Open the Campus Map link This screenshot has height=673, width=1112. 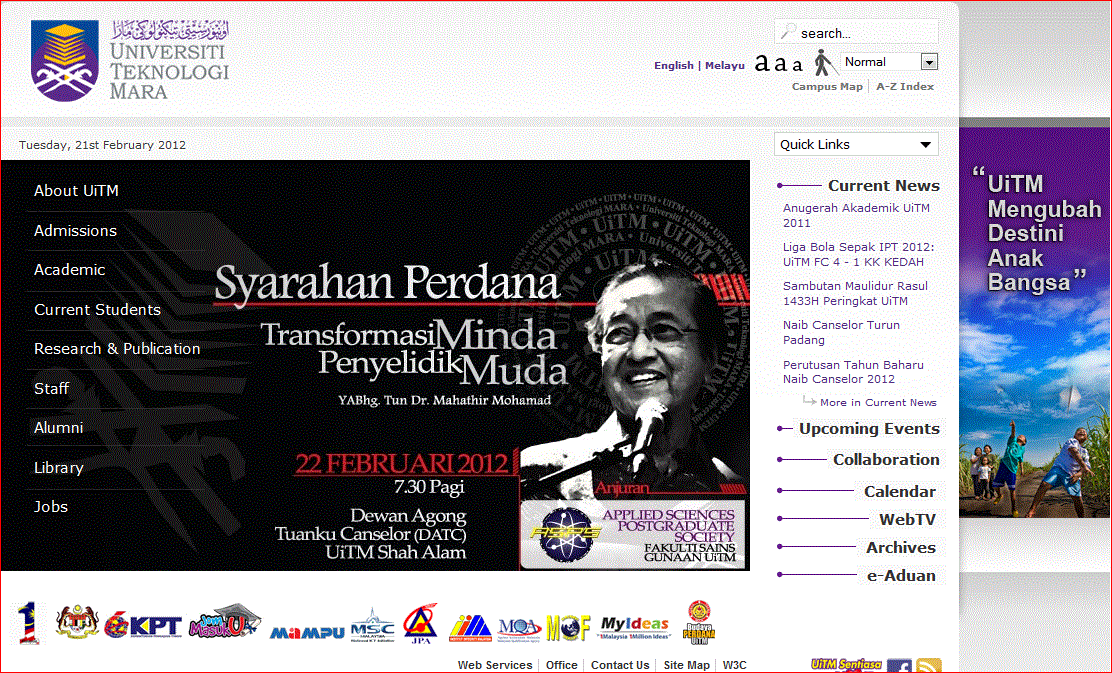pyautogui.click(x=827, y=87)
